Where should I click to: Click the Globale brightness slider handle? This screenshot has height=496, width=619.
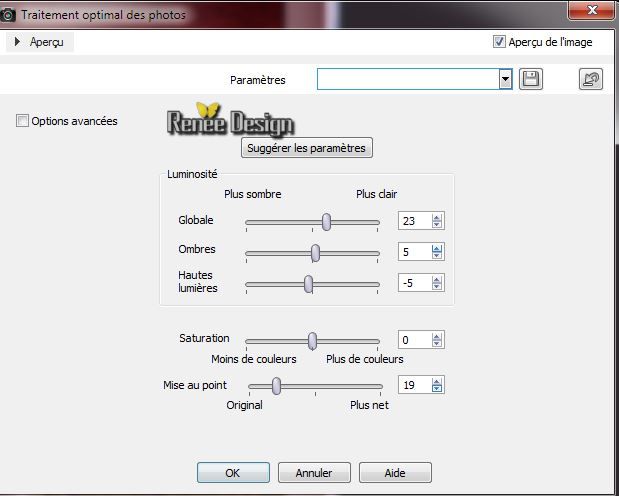[326, 222]
